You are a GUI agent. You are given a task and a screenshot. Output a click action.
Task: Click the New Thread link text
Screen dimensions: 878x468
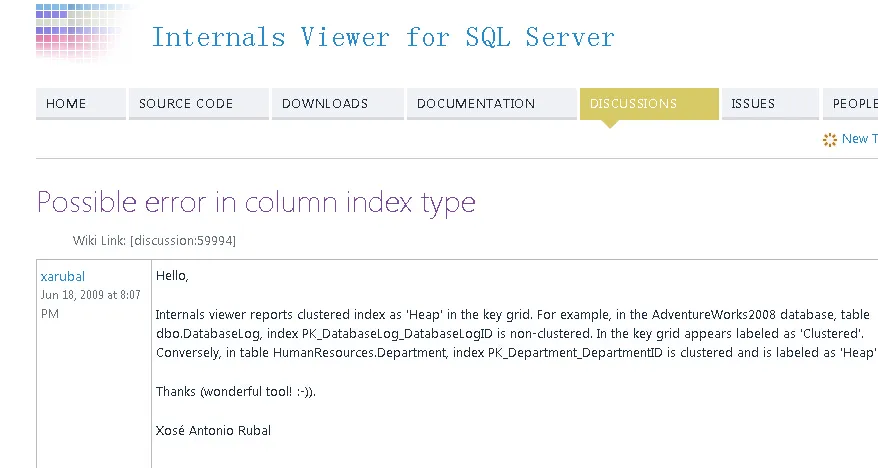click(860, 139)
